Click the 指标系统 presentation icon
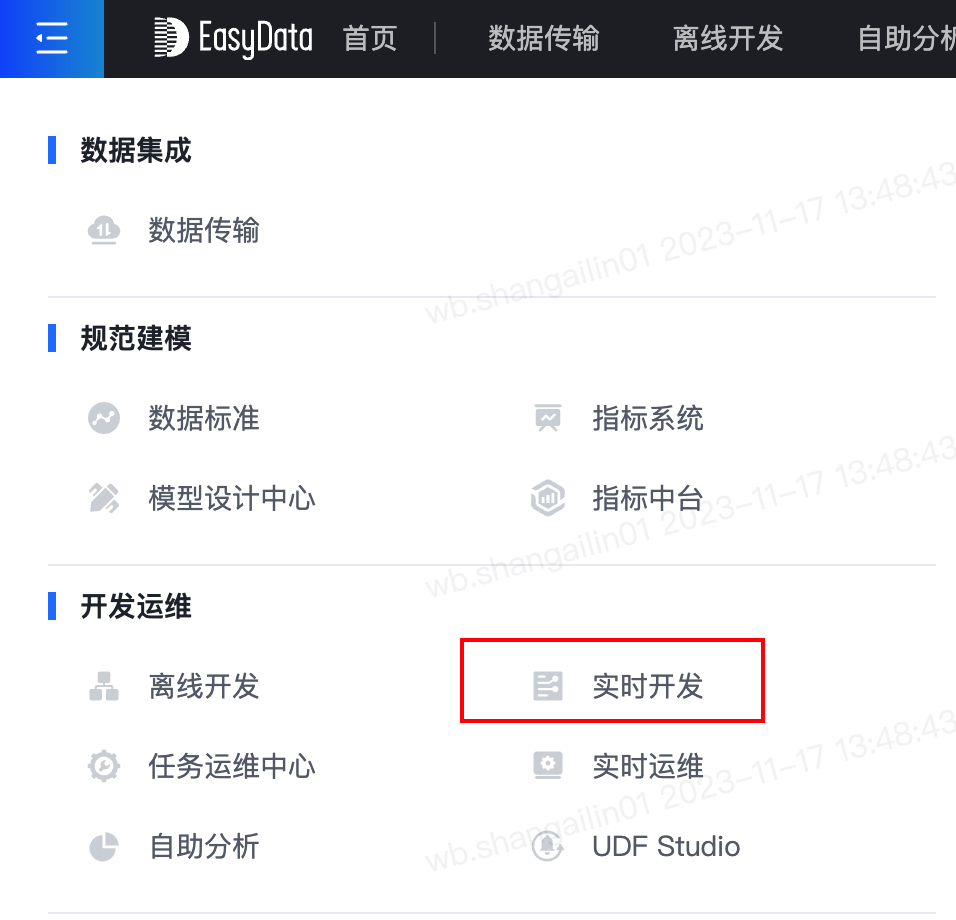The height and width of the screenshot is (920, 956). click(548, 418)
